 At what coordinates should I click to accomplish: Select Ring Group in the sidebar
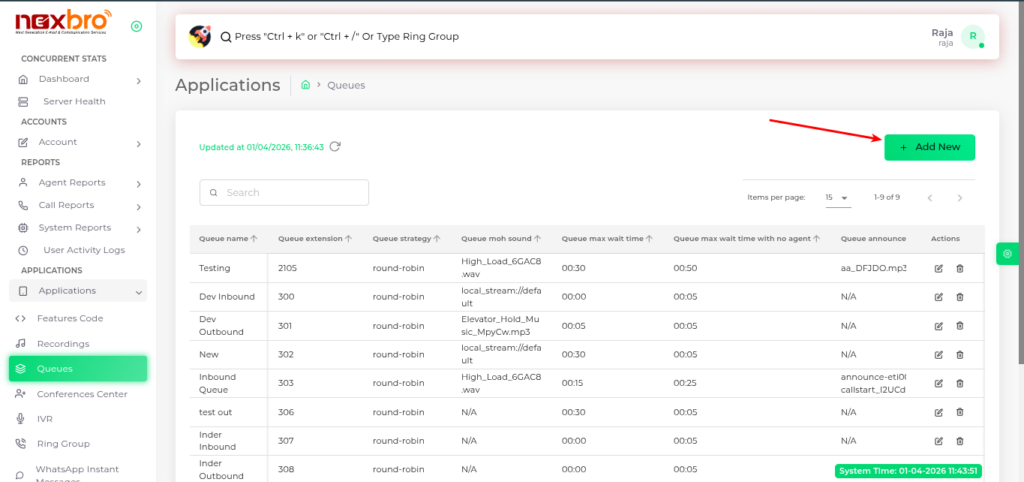pos(63,444)
